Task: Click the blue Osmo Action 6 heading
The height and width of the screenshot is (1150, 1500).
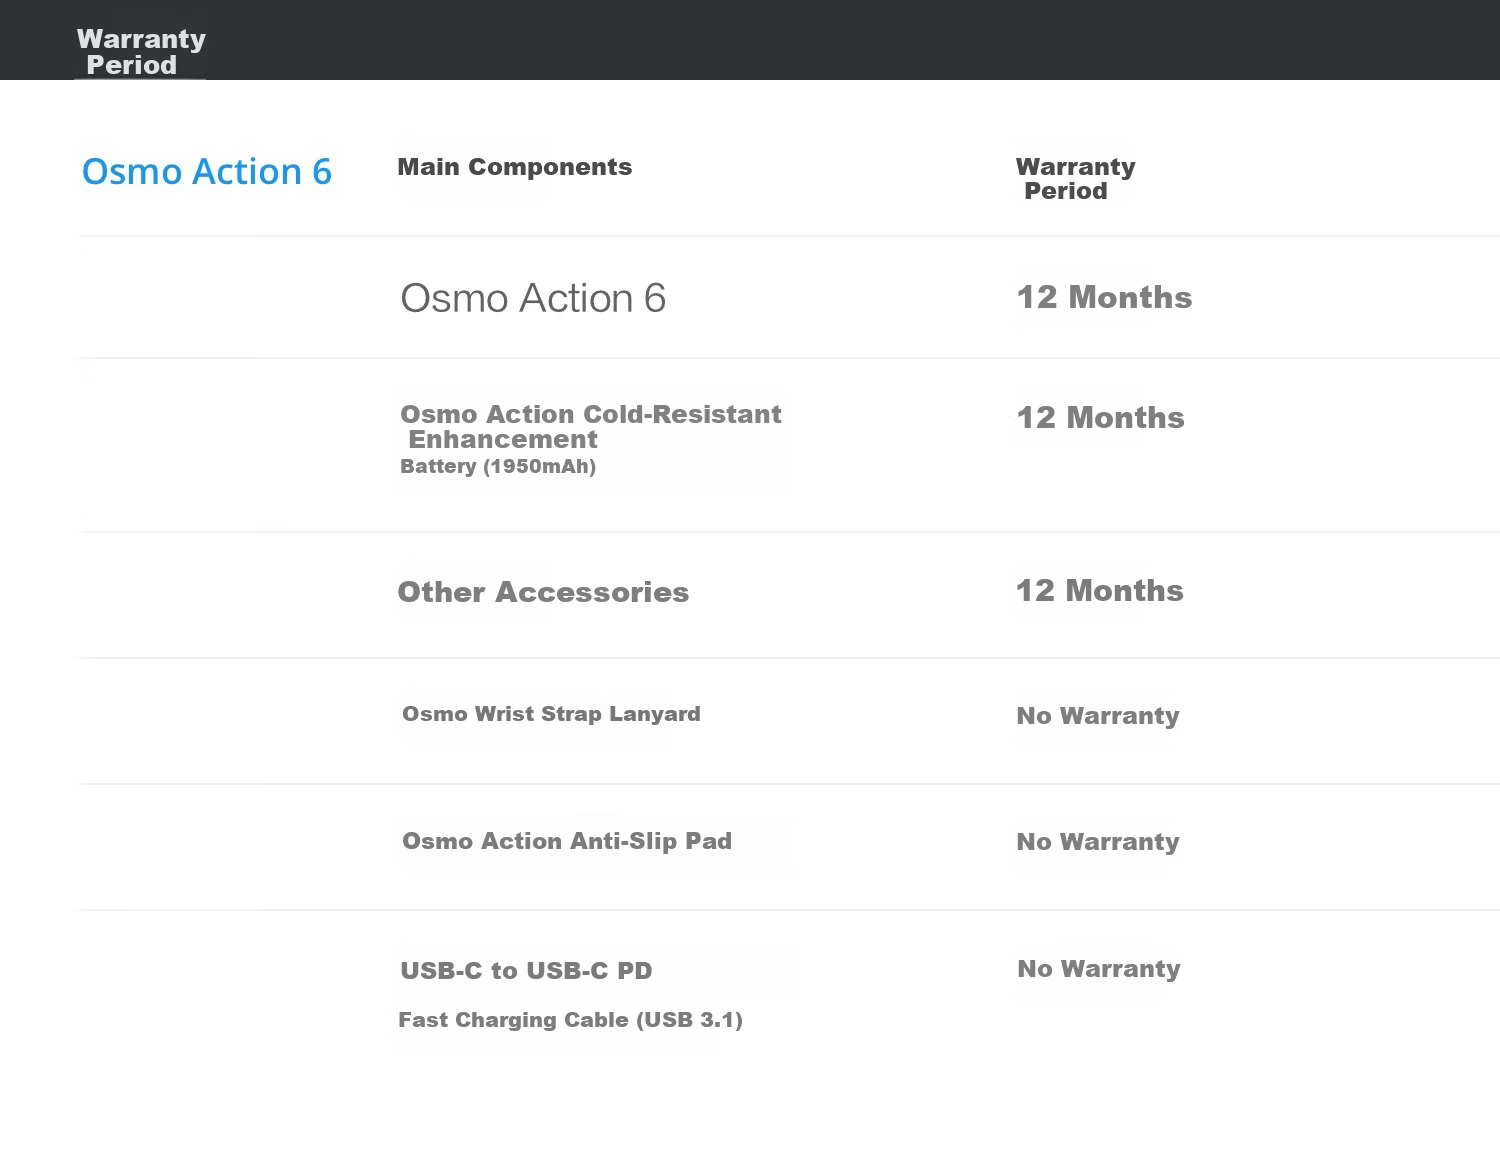Action: point(206,172)
